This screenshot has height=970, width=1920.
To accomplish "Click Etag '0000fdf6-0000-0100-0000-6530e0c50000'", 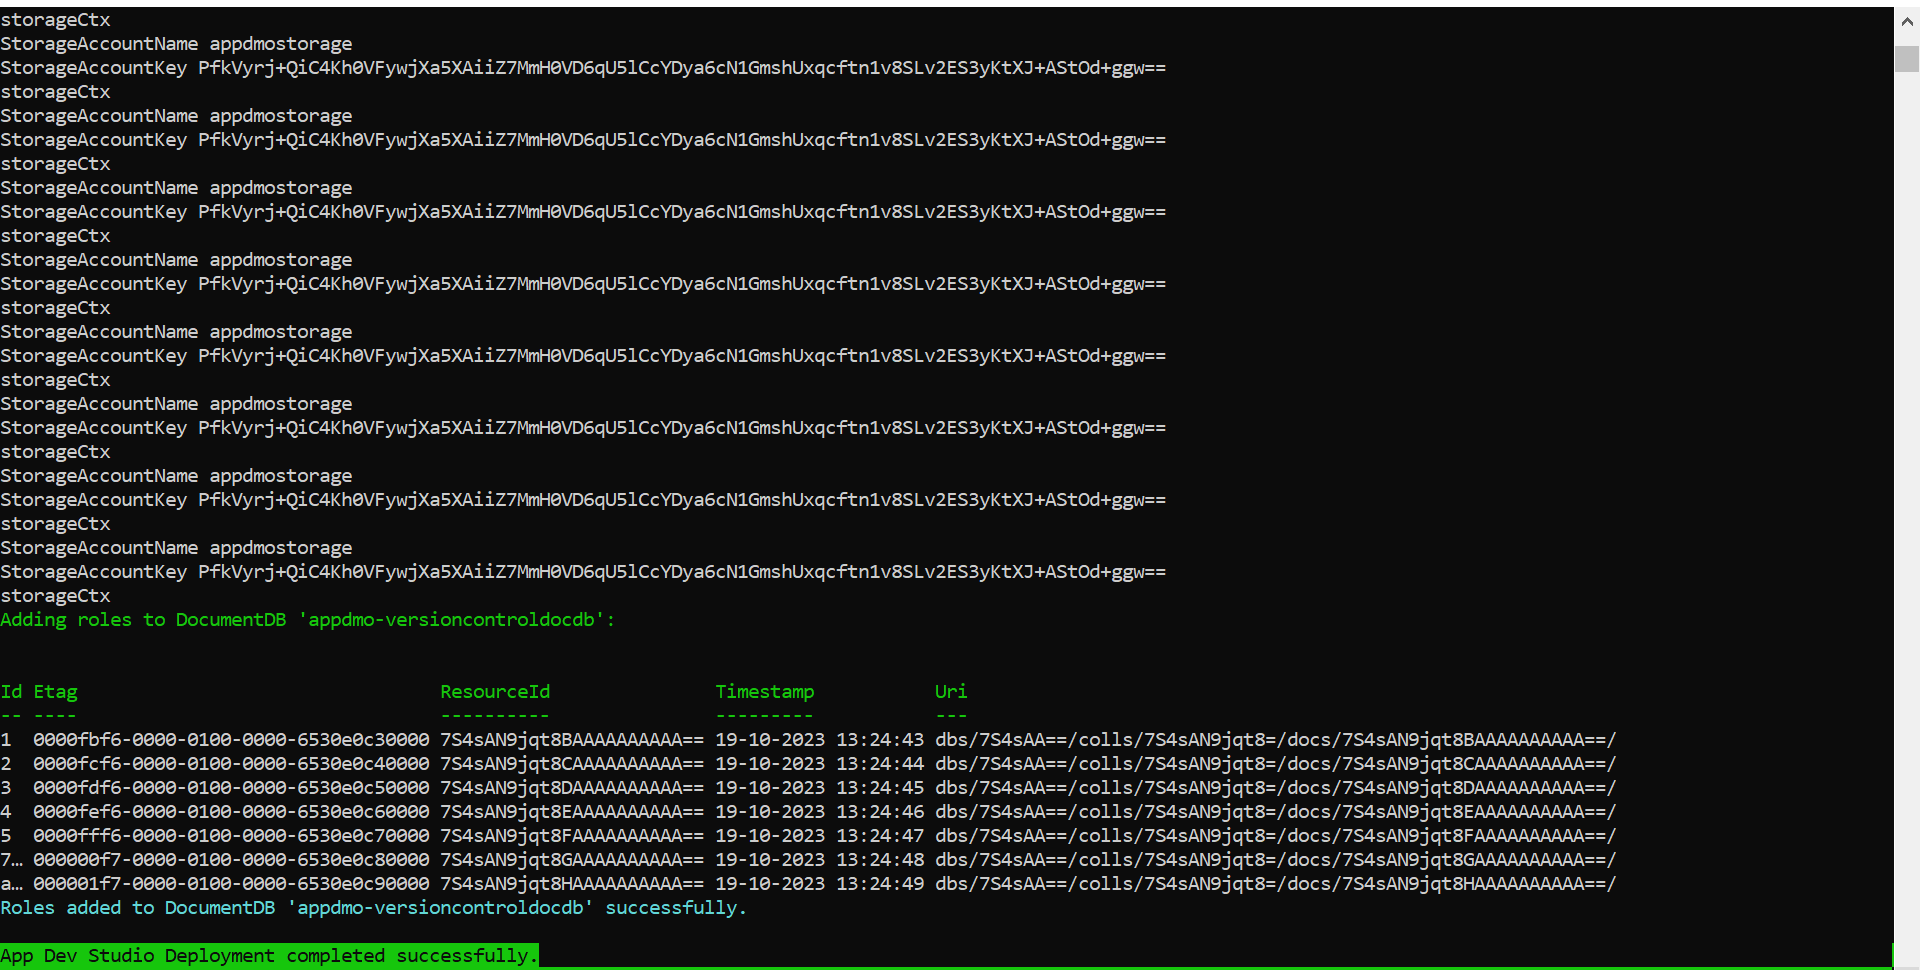I will click(x=231, y=788).
